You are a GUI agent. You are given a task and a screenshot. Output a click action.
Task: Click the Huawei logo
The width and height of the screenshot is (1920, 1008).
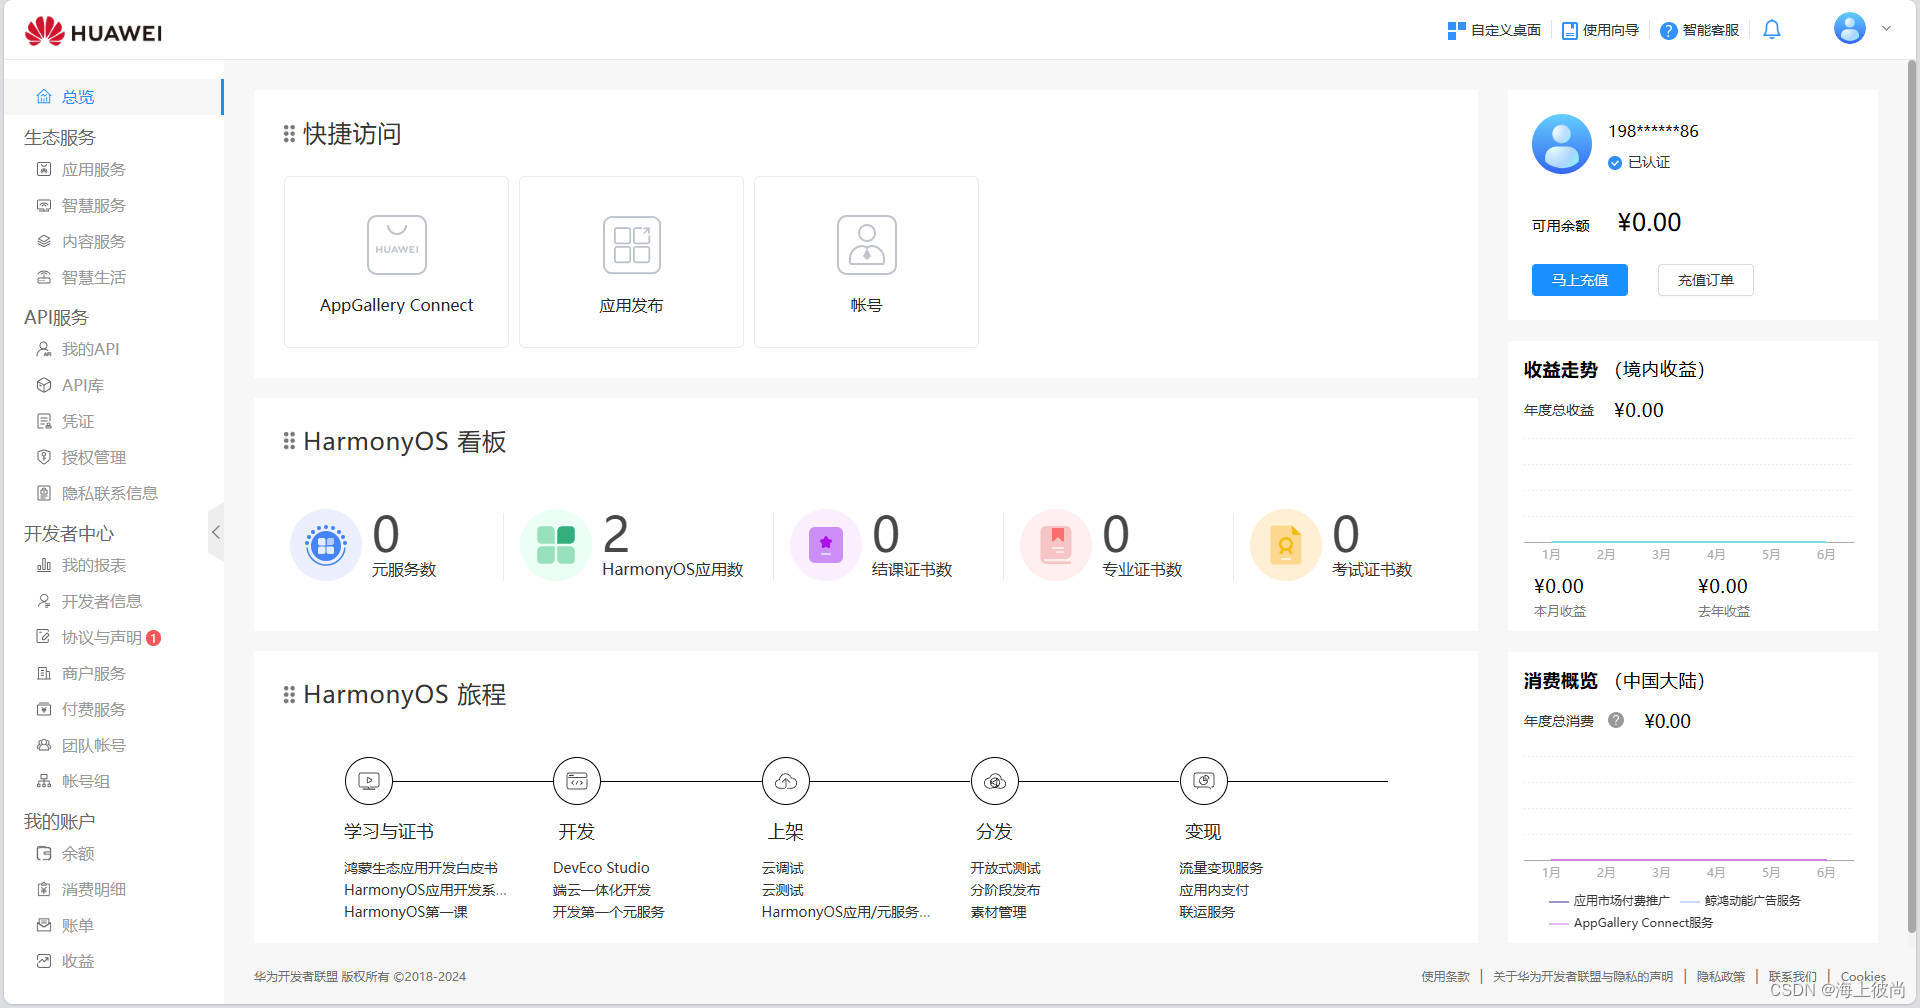tap(93, 31)
